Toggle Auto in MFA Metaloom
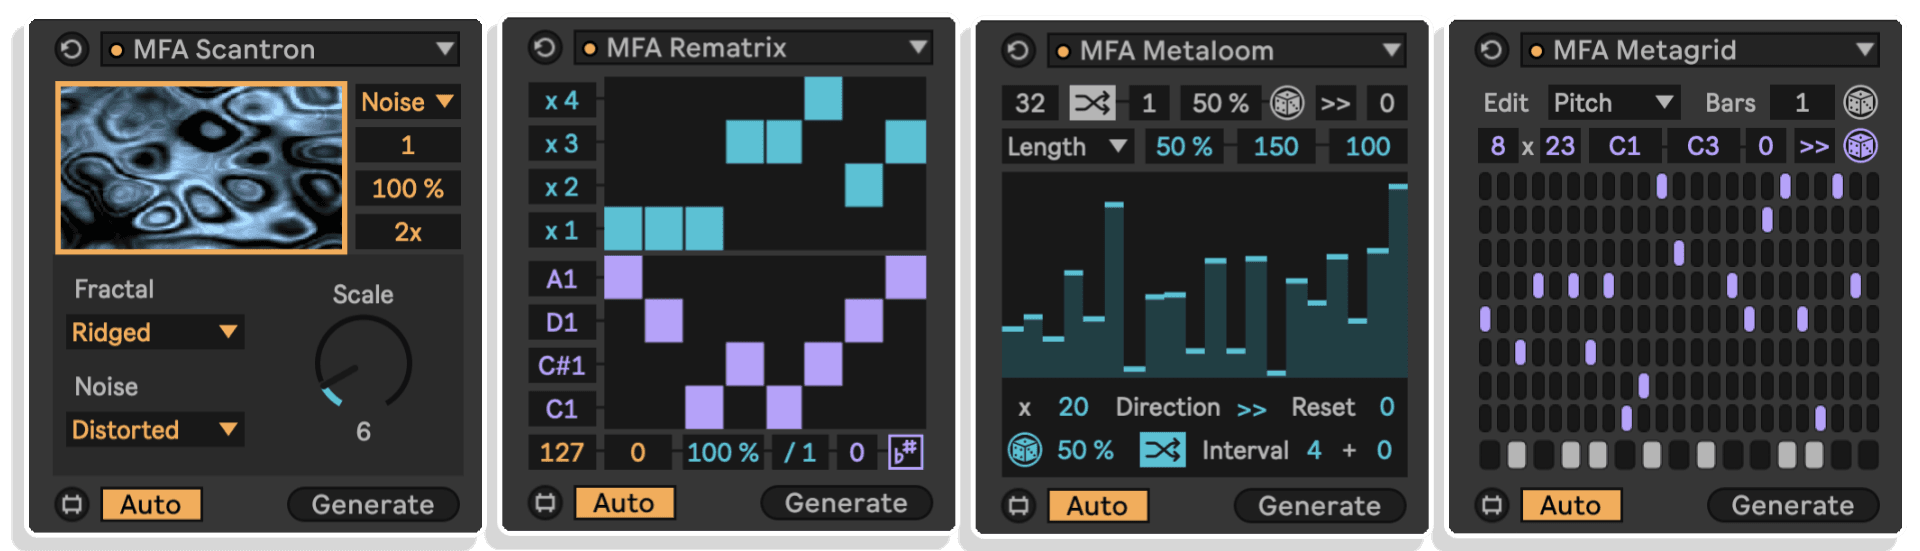 [1097, 505]
